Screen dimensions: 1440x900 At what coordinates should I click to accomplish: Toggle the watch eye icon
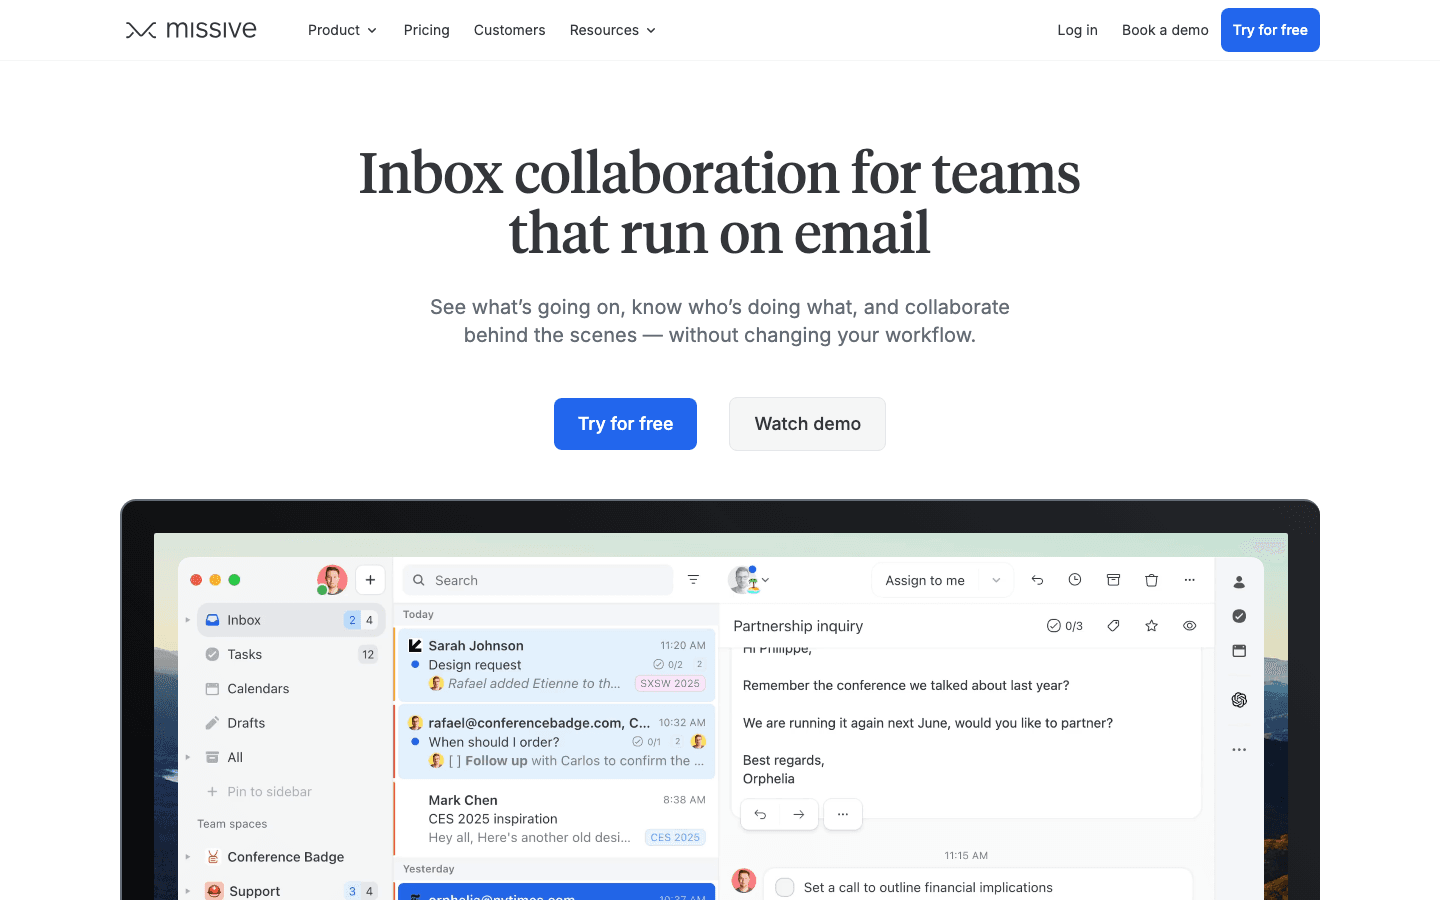point(1189,626)
